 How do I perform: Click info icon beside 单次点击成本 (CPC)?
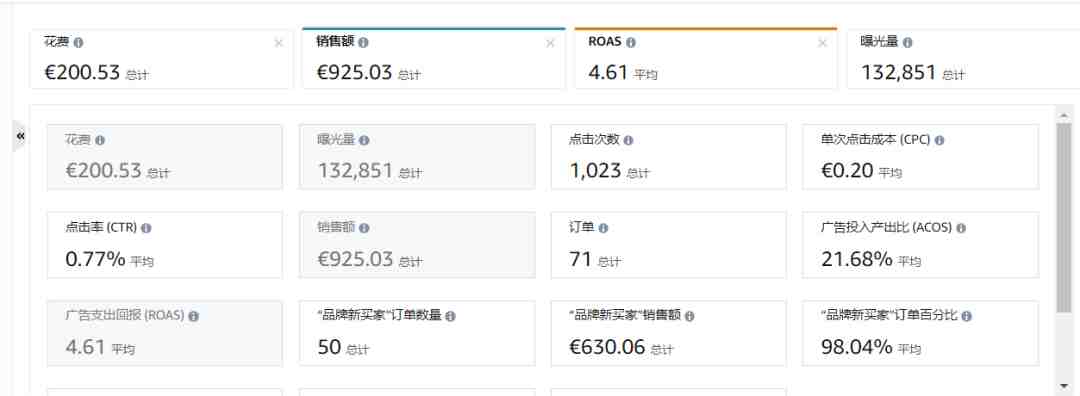[x=939, y=140]
